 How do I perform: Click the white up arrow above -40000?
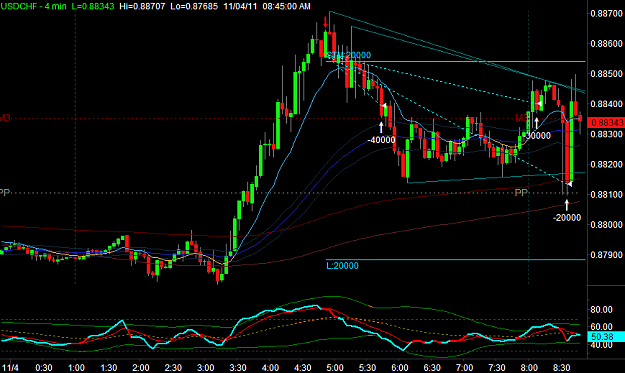click(x=381, y=128)
